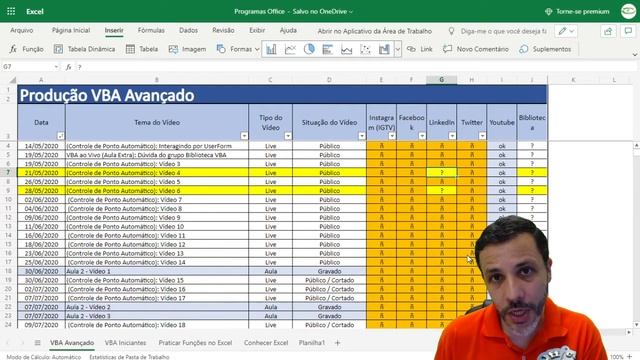Switch to Página Inicial tab

(x=71, y=30)
